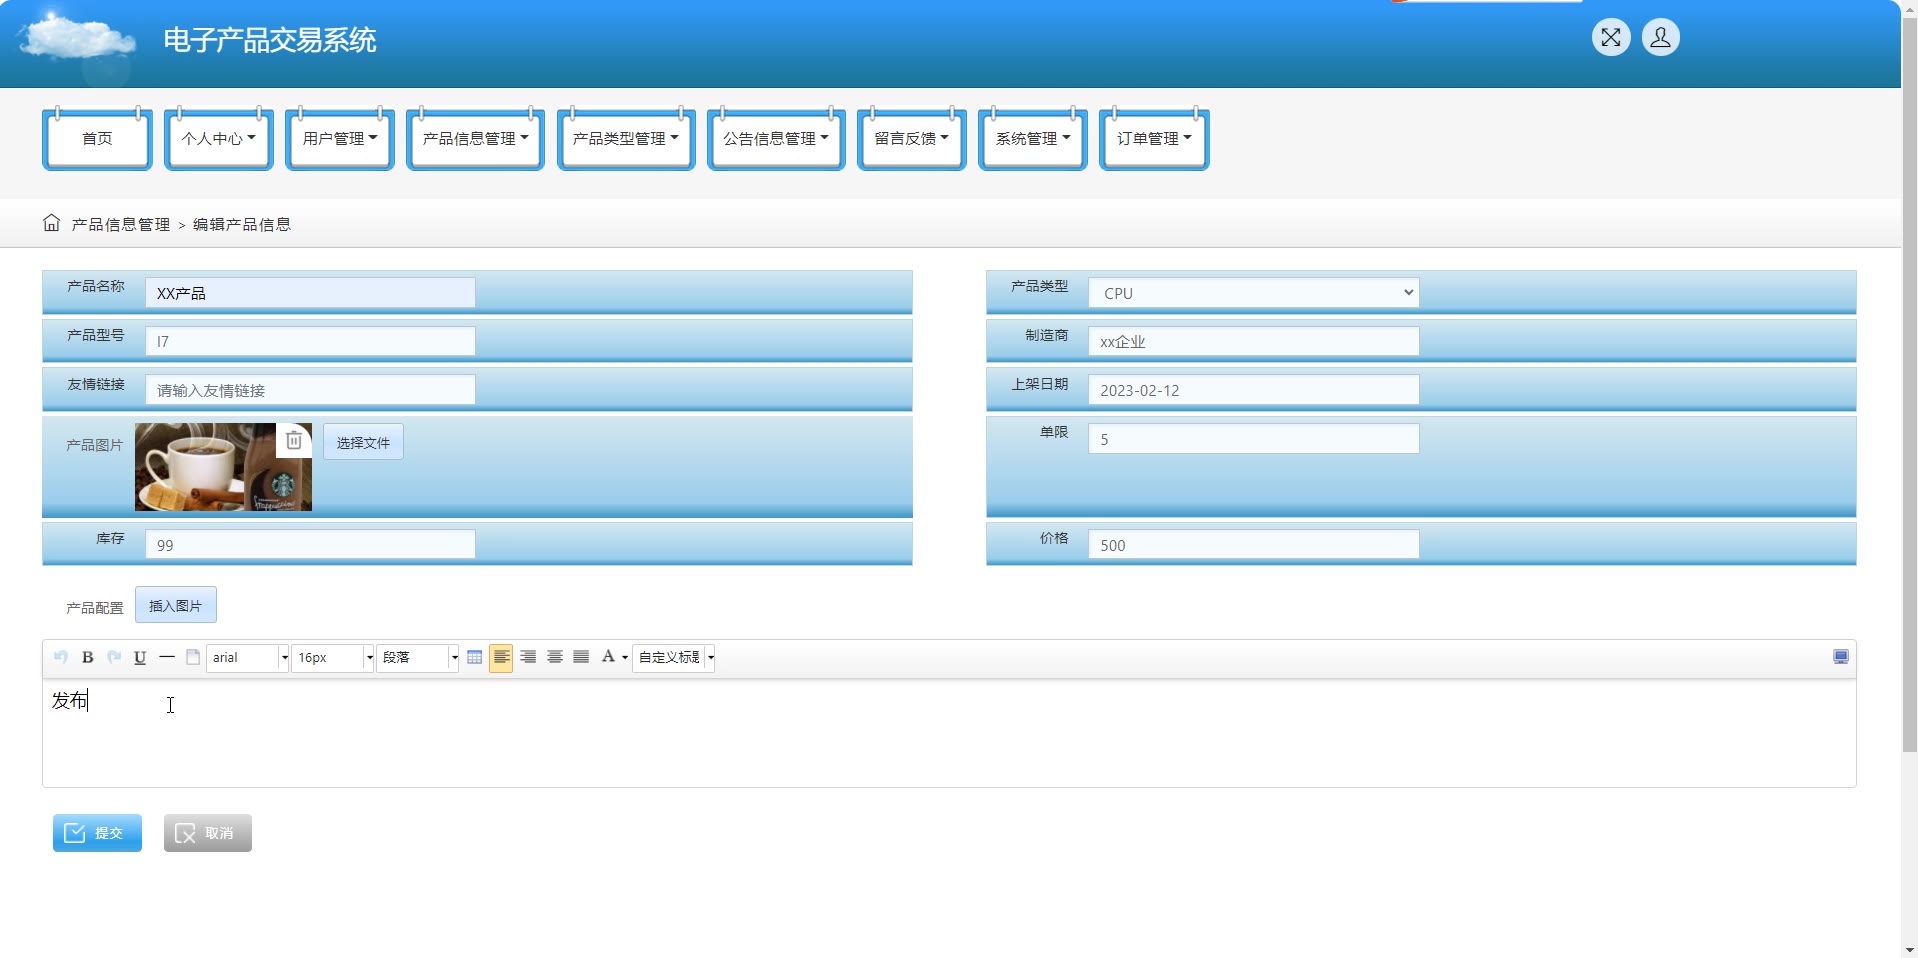Delete the uploaded product image

(x=294, y=440)
